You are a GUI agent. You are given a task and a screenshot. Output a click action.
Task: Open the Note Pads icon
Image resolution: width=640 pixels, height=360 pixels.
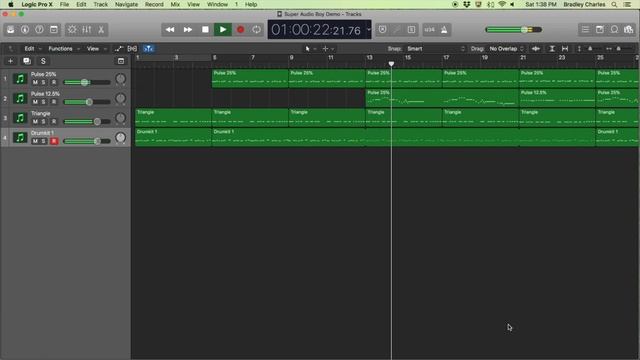(x=600, y=29)
